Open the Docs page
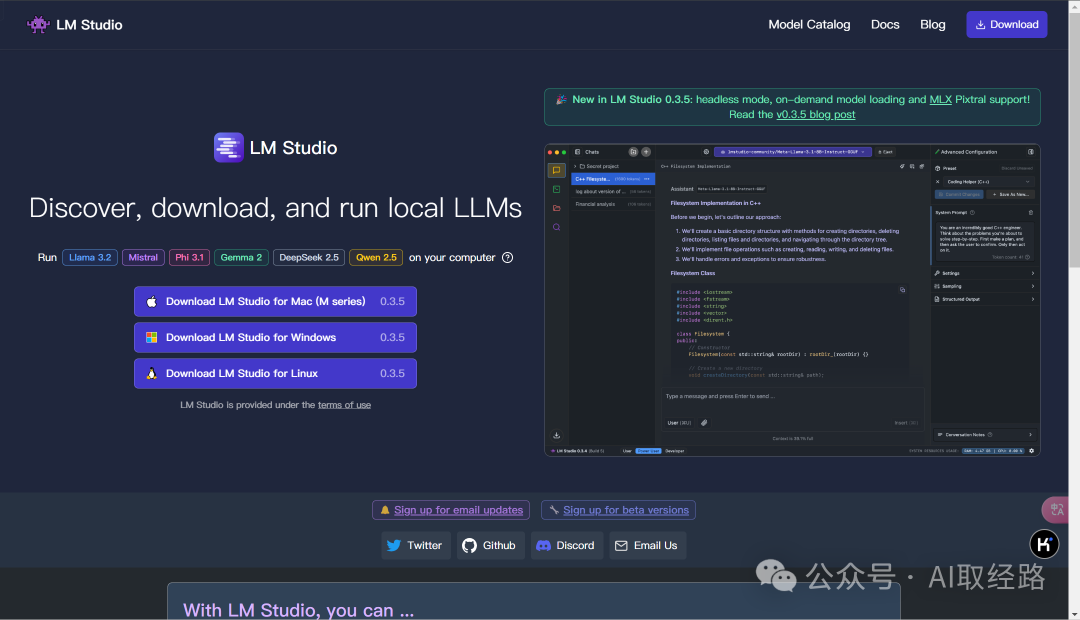The width and height of the screenshot is (1080, 620). point(885,25)
